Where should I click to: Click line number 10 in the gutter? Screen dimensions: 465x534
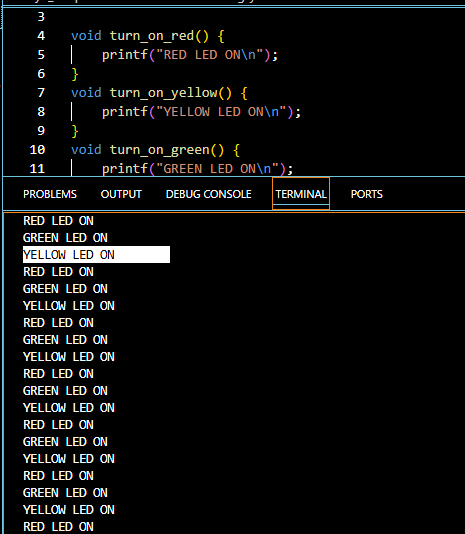(37, 150)
